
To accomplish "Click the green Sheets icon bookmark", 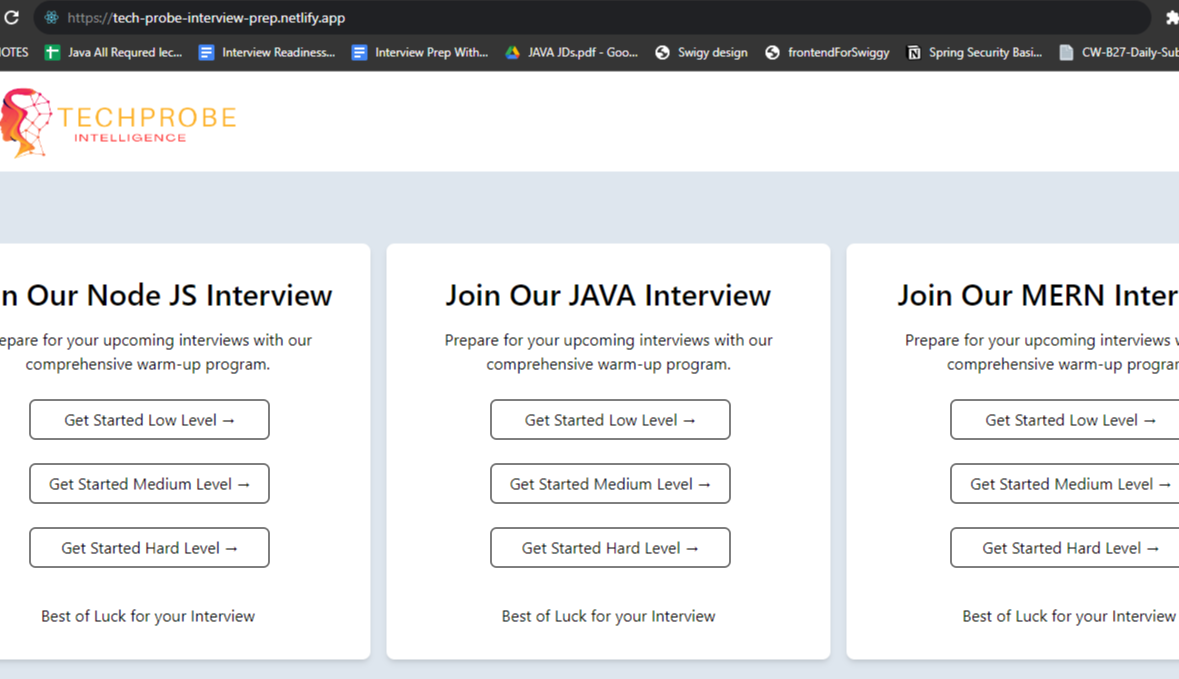I will click(53, 52).
